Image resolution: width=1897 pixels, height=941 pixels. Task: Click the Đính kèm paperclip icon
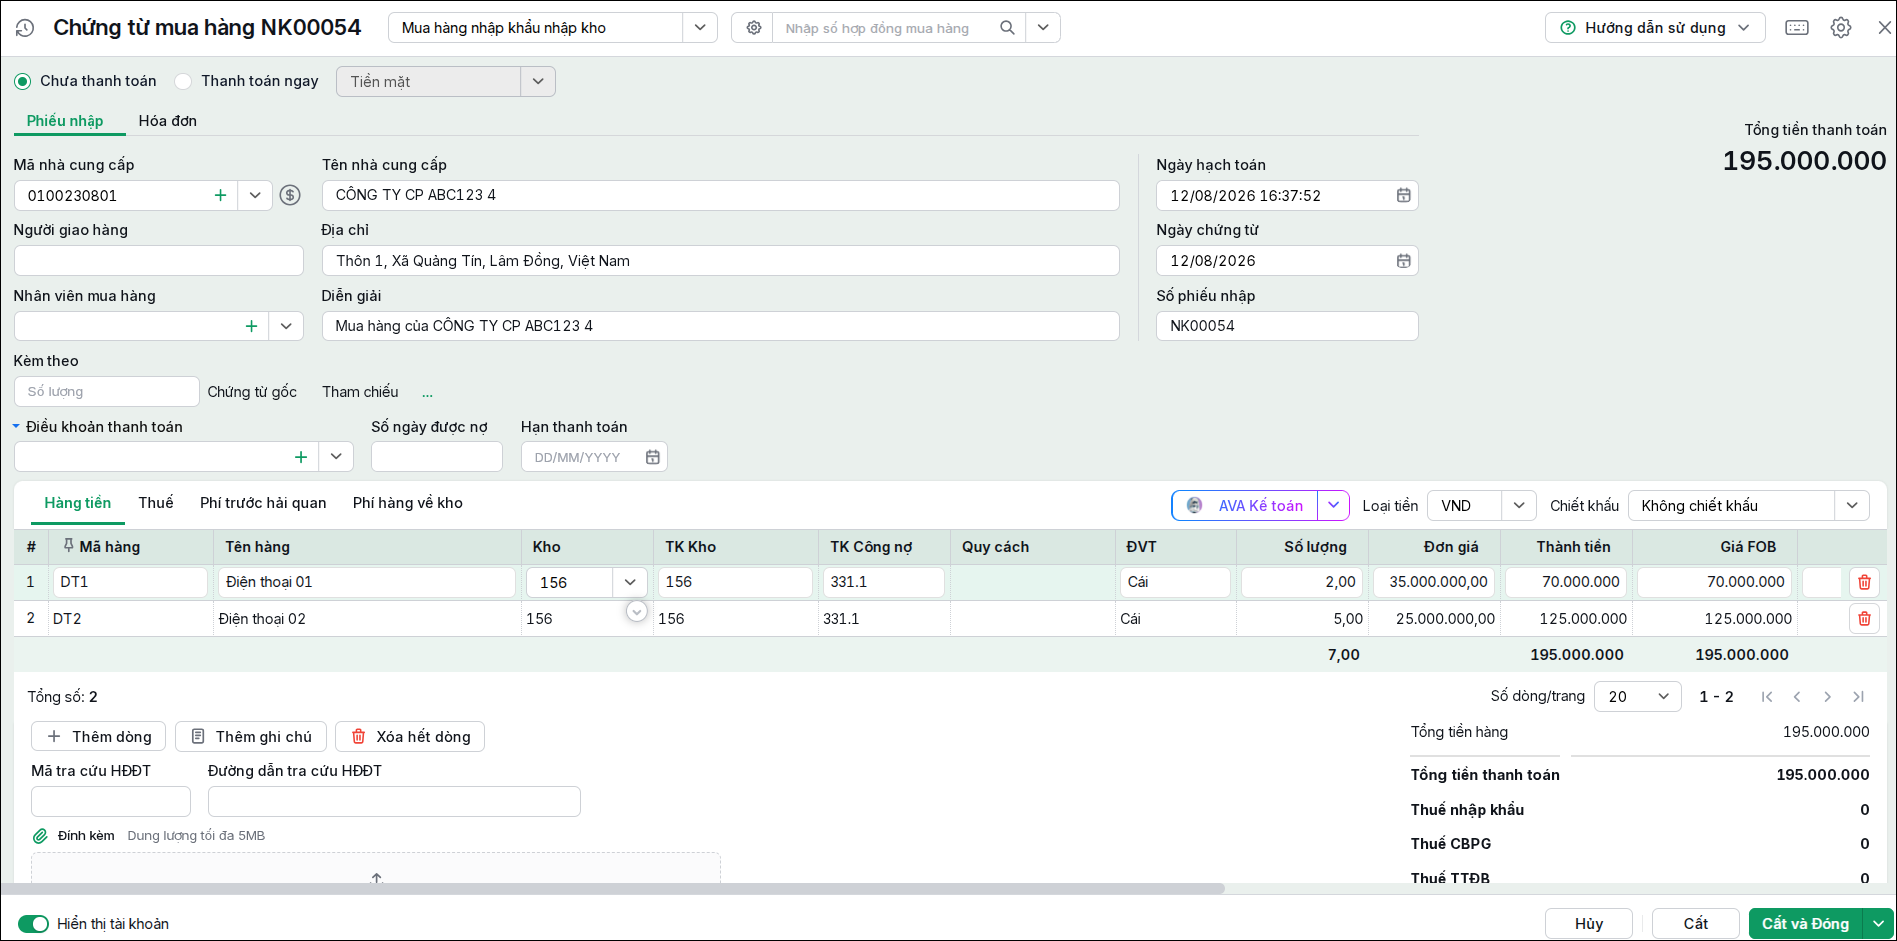coord(40,836)
